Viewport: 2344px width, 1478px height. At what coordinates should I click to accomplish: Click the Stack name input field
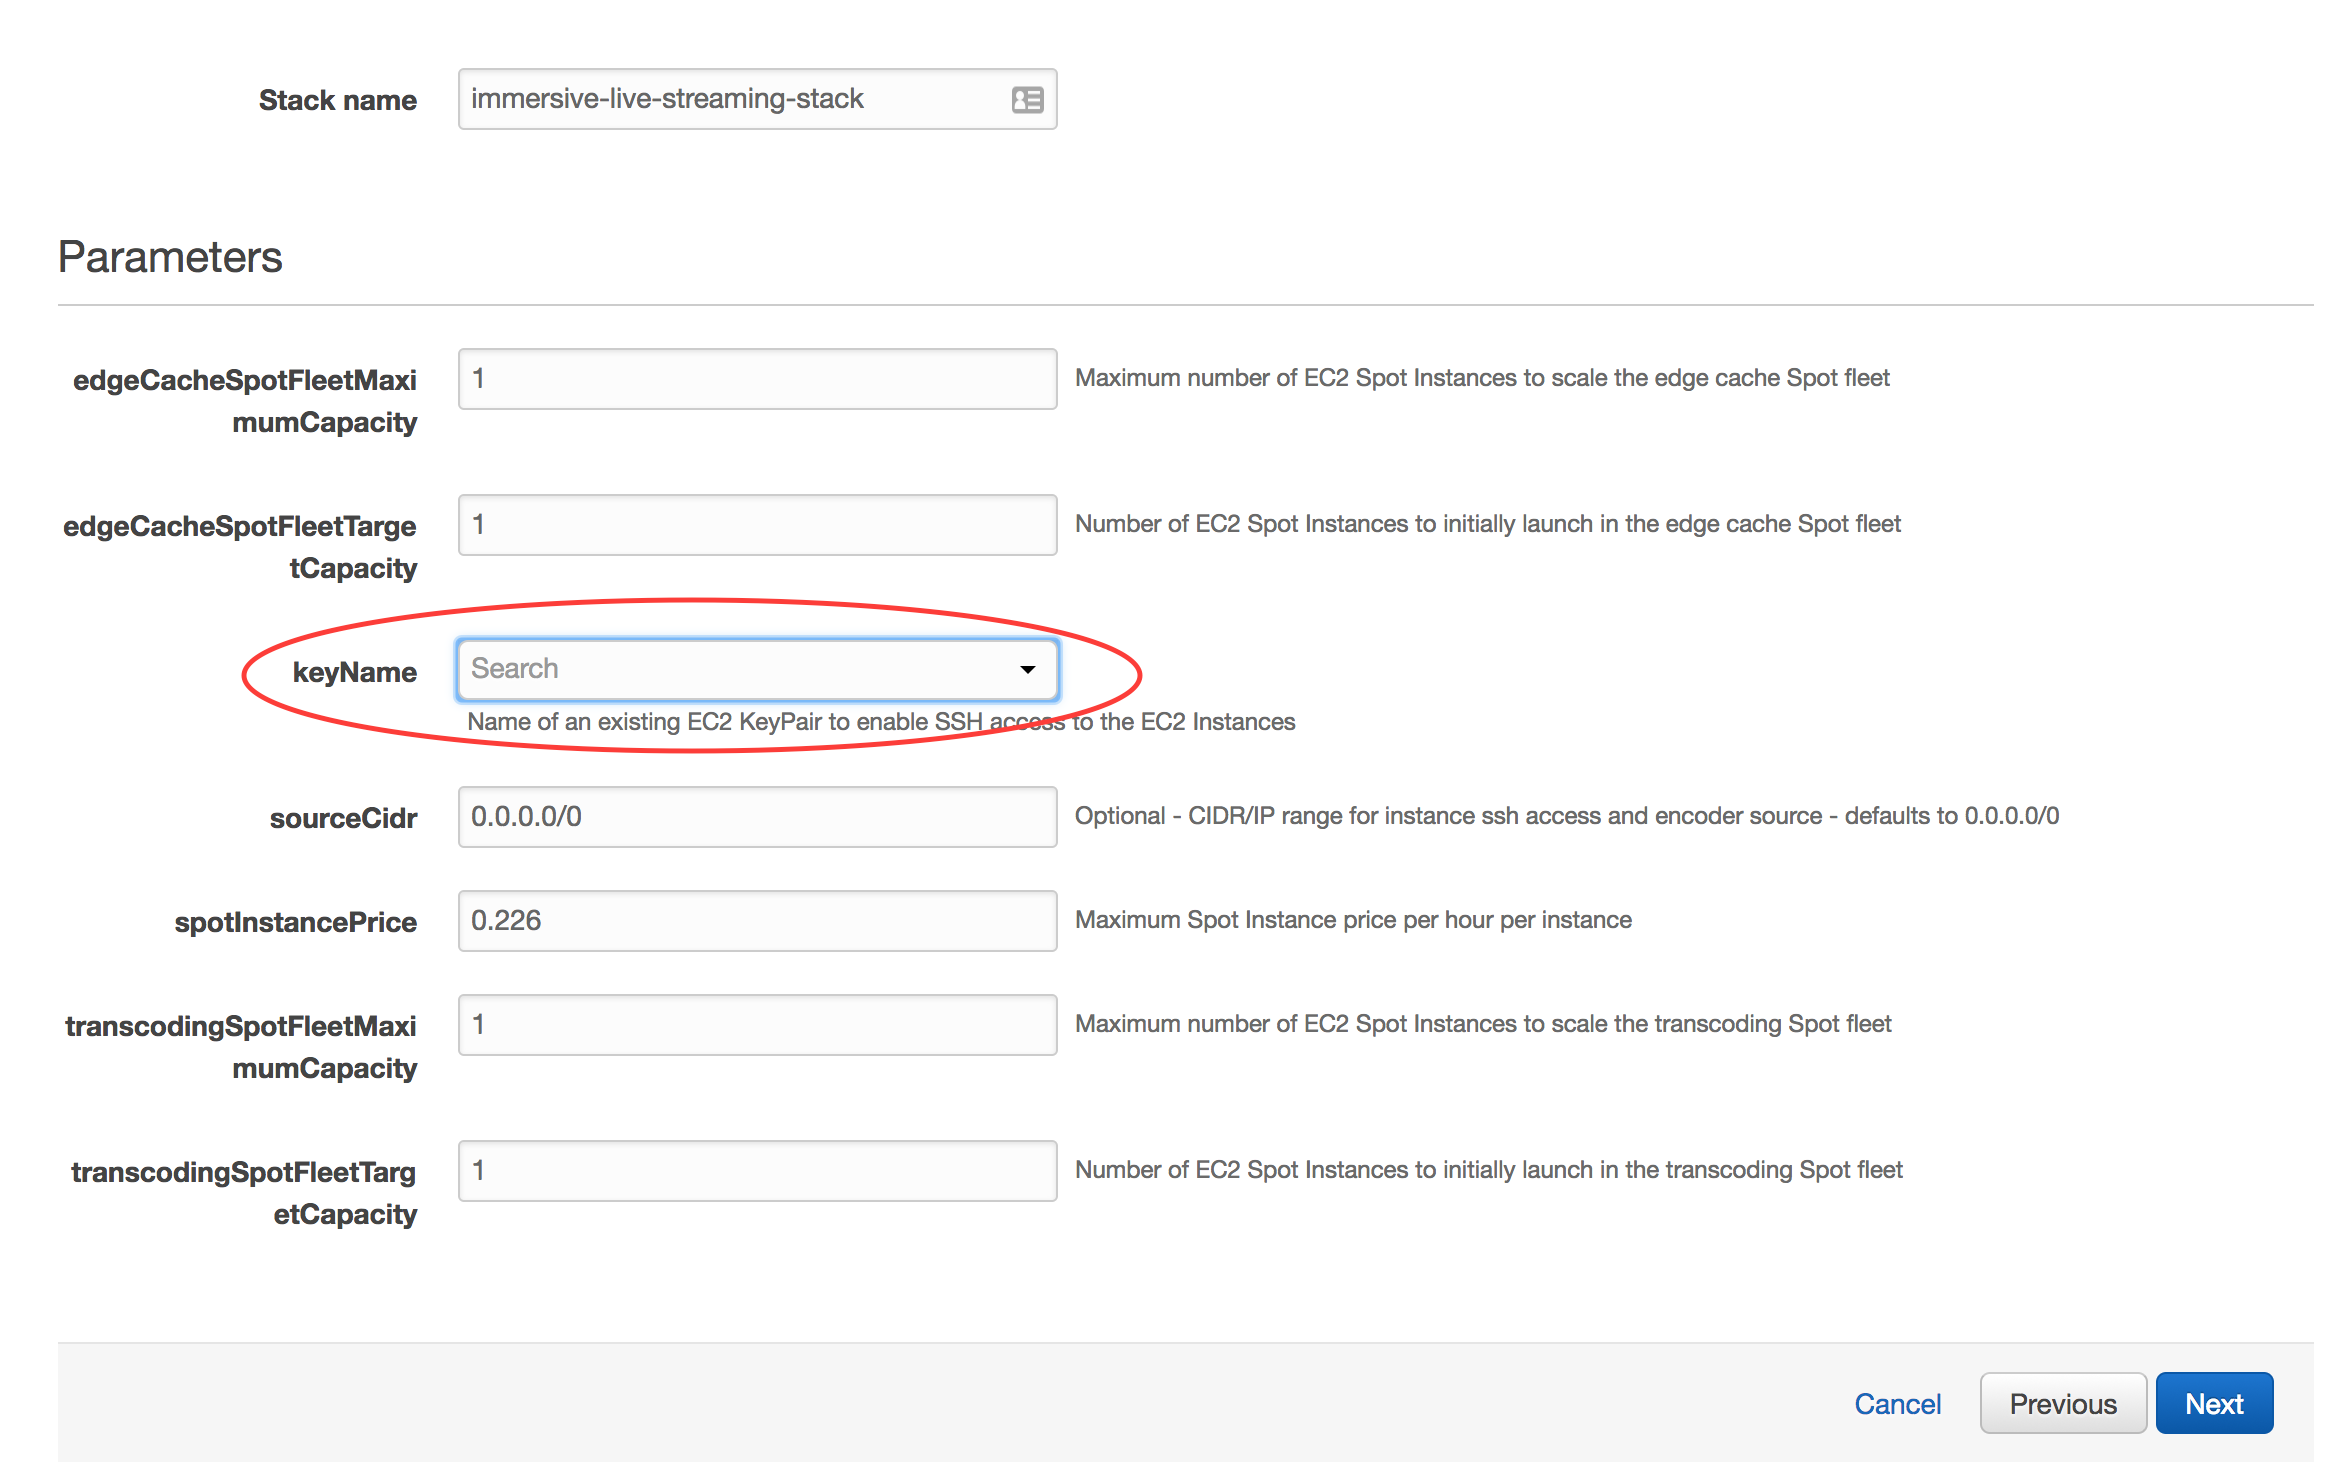(x=757, y=99)
